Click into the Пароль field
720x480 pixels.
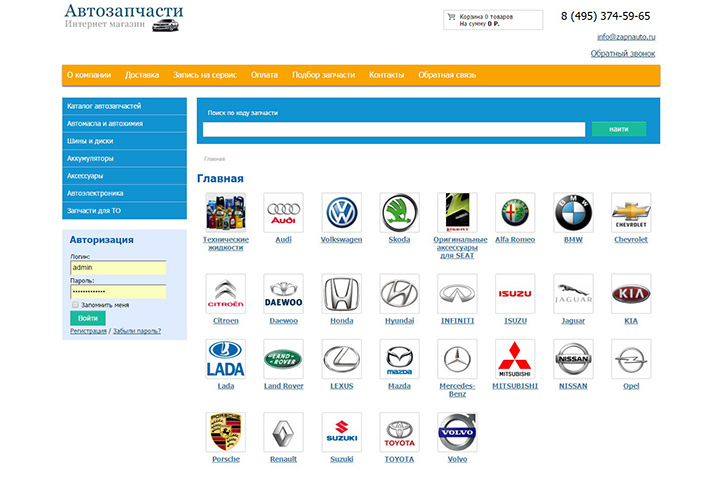point(118,292)
